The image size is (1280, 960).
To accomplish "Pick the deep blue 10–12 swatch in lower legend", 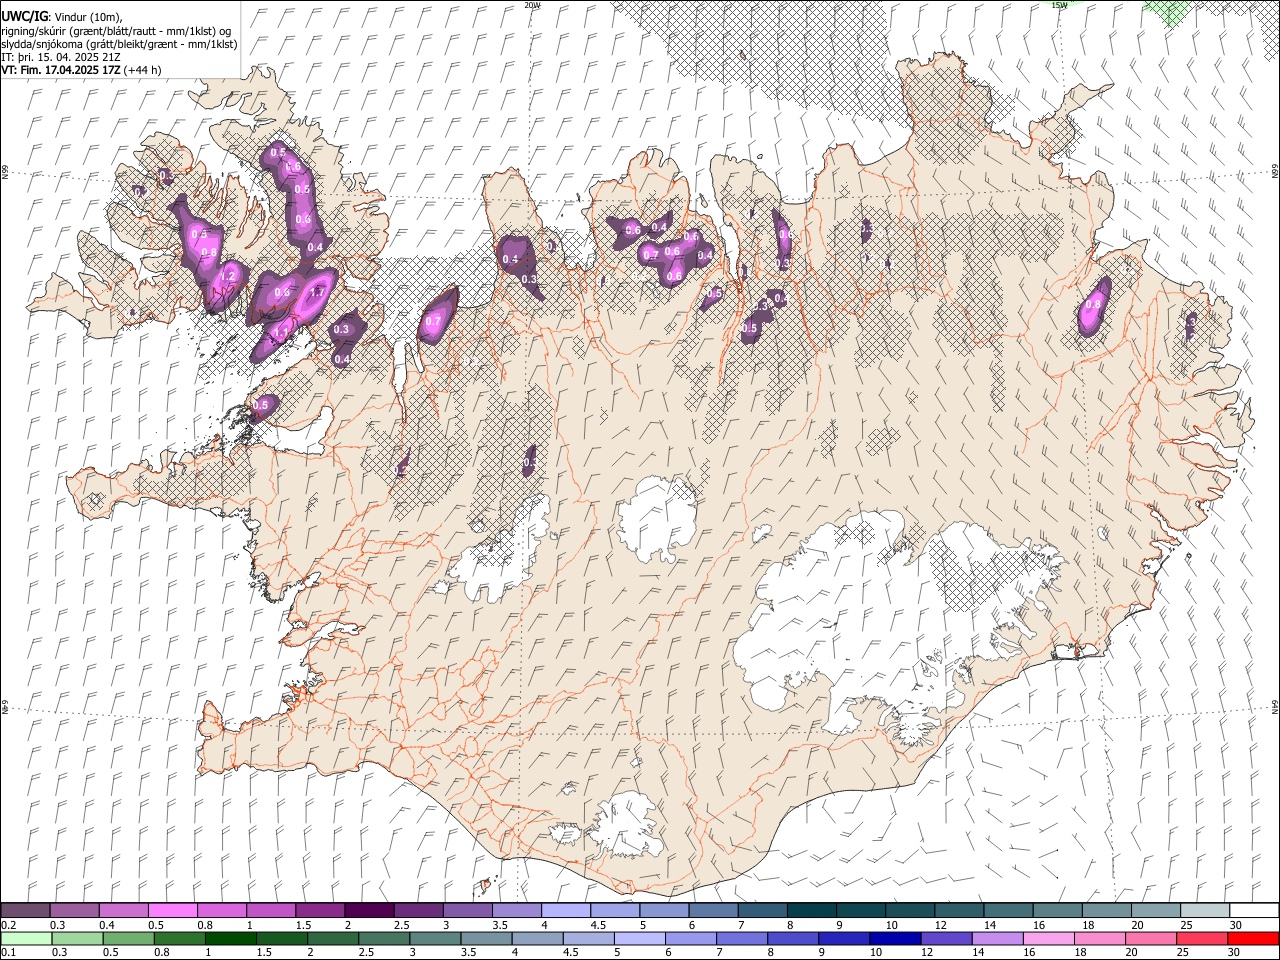I will (x=894, y=938).
